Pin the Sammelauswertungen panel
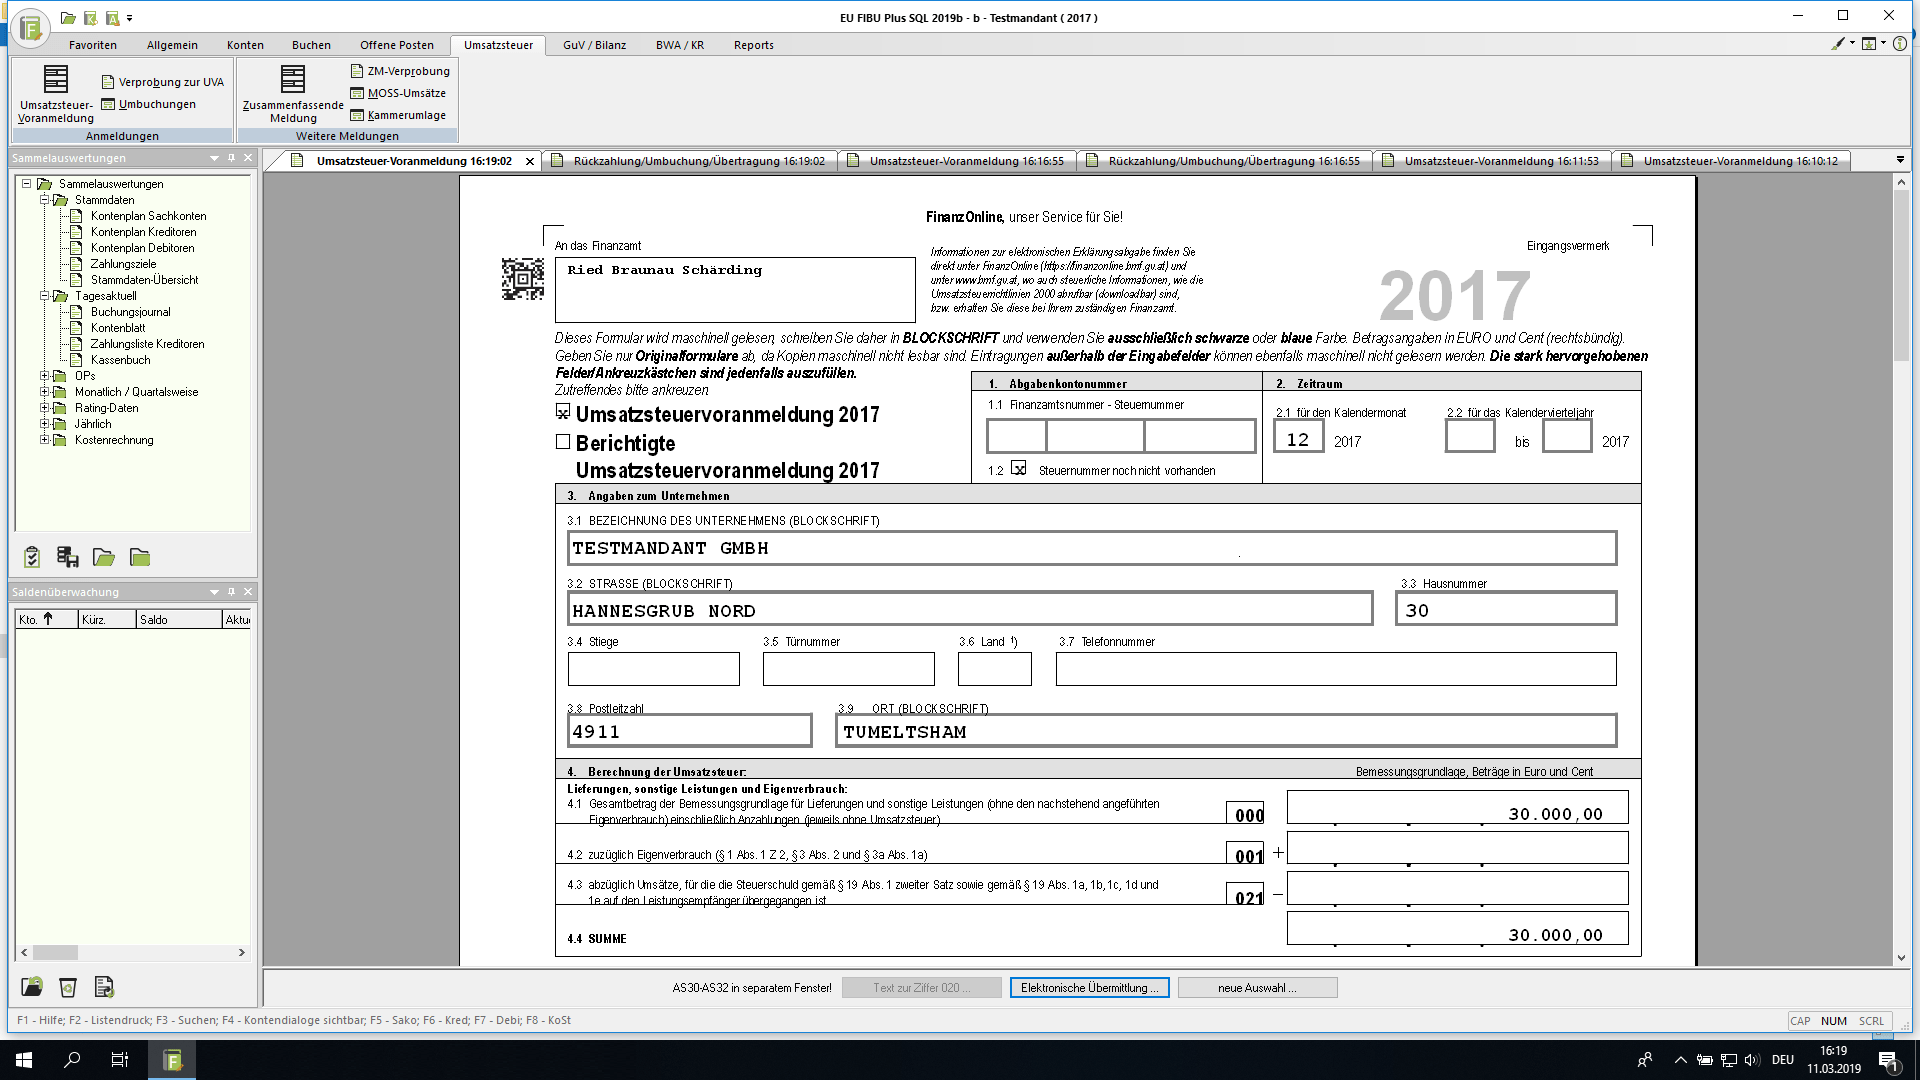1920x1080 pixels. (x=231, y=158)
